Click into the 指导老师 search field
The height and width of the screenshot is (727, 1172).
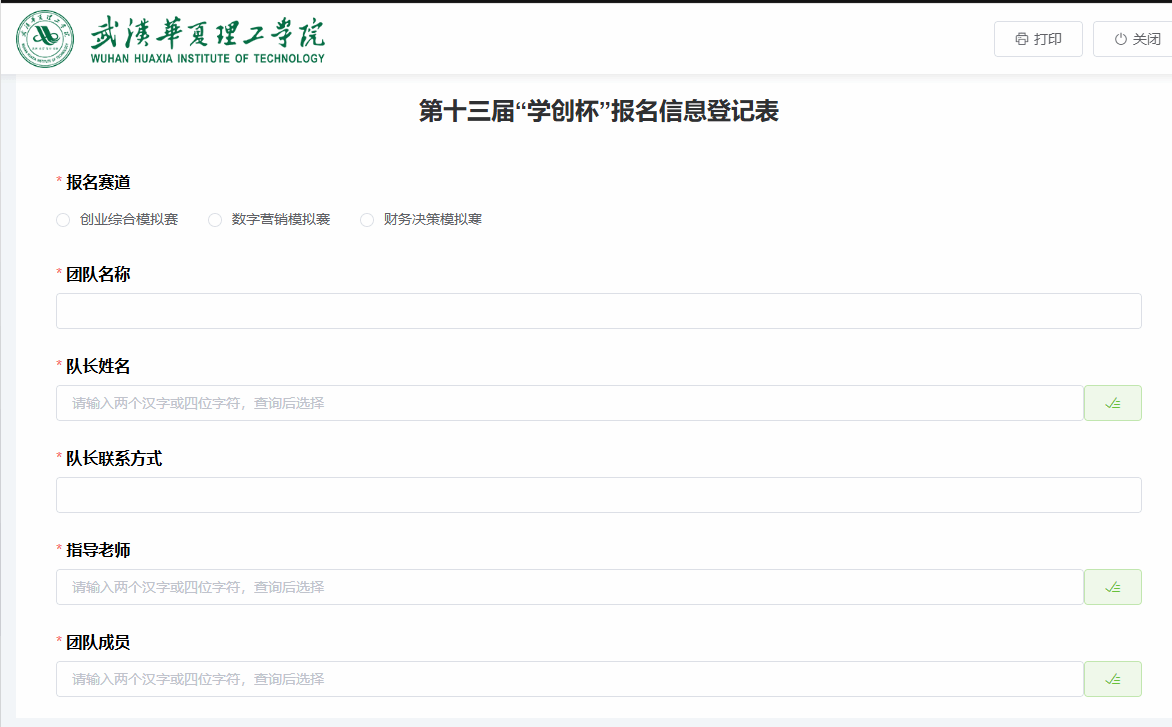point(570,587)
